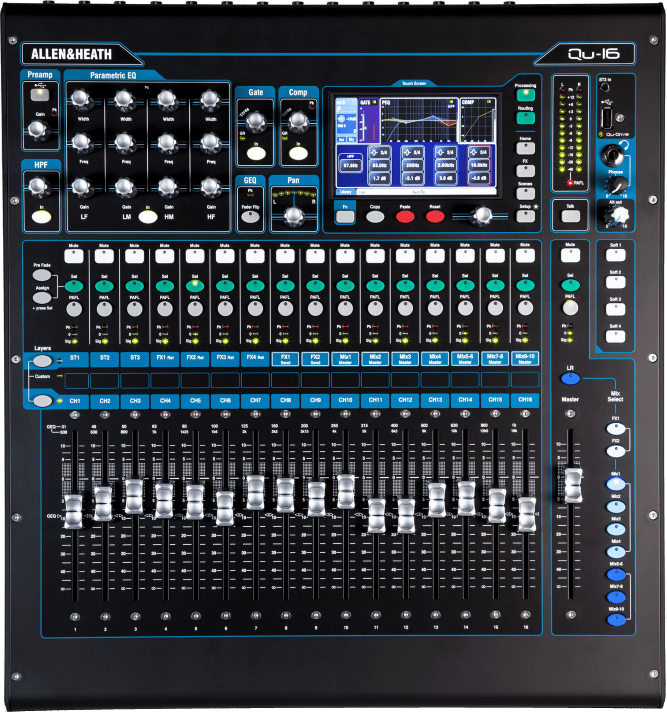This screenshot has height=712, width=667.
Task: Click the touch screen rotary encoder
Action: point(483,216)
